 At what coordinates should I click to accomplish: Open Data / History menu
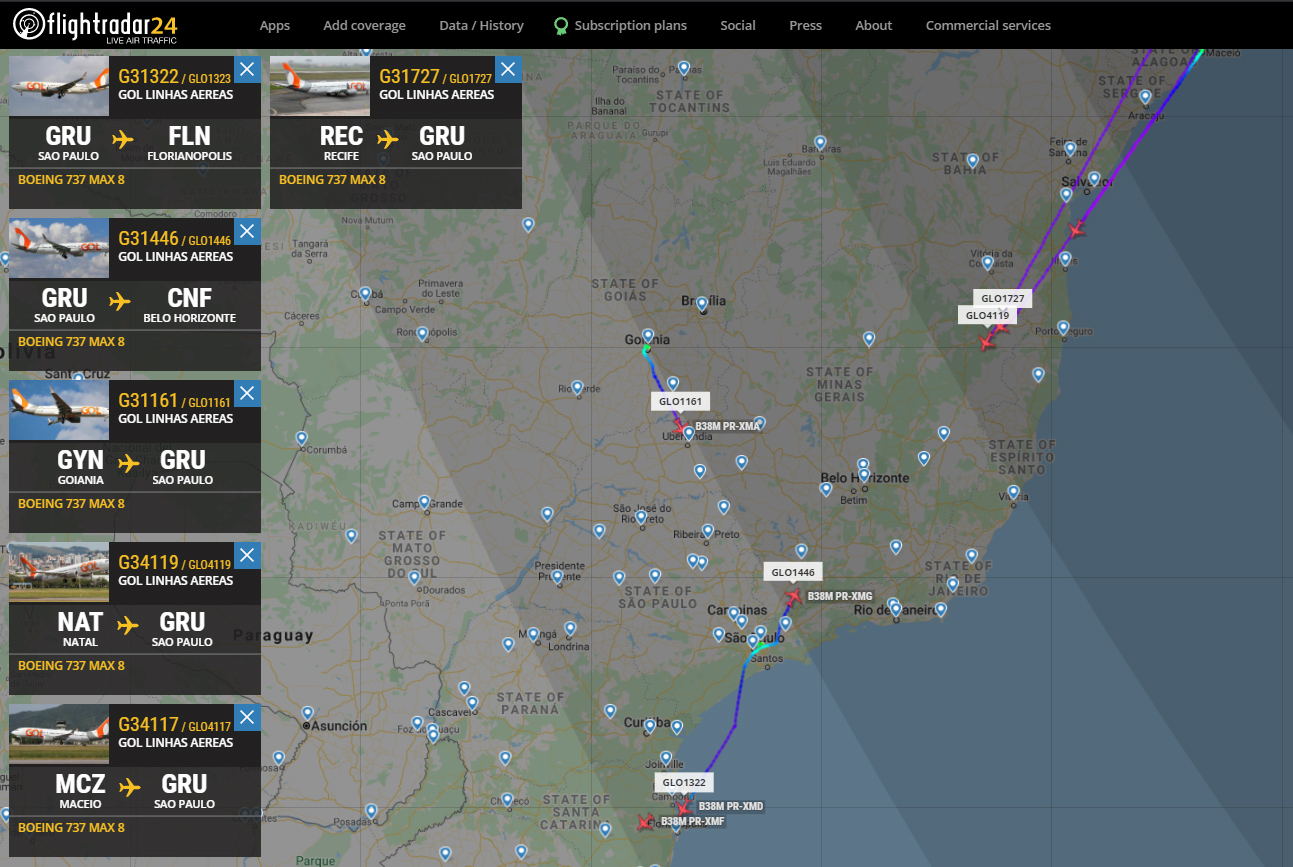coord(481,25)
